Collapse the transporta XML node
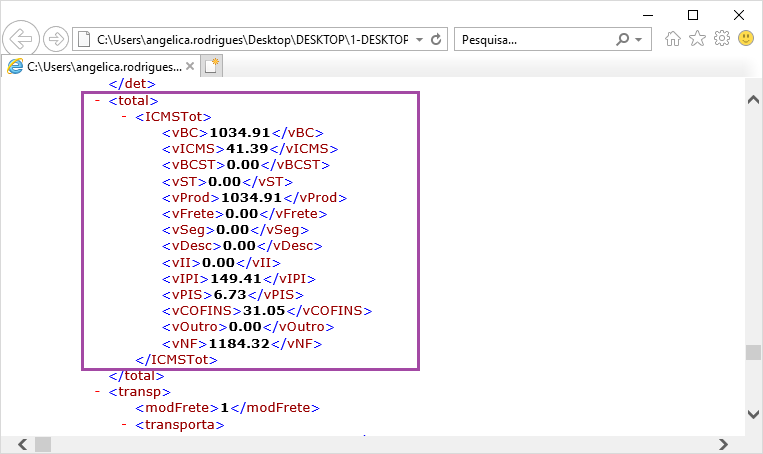The image size is (763, 454). coord(123,425)
